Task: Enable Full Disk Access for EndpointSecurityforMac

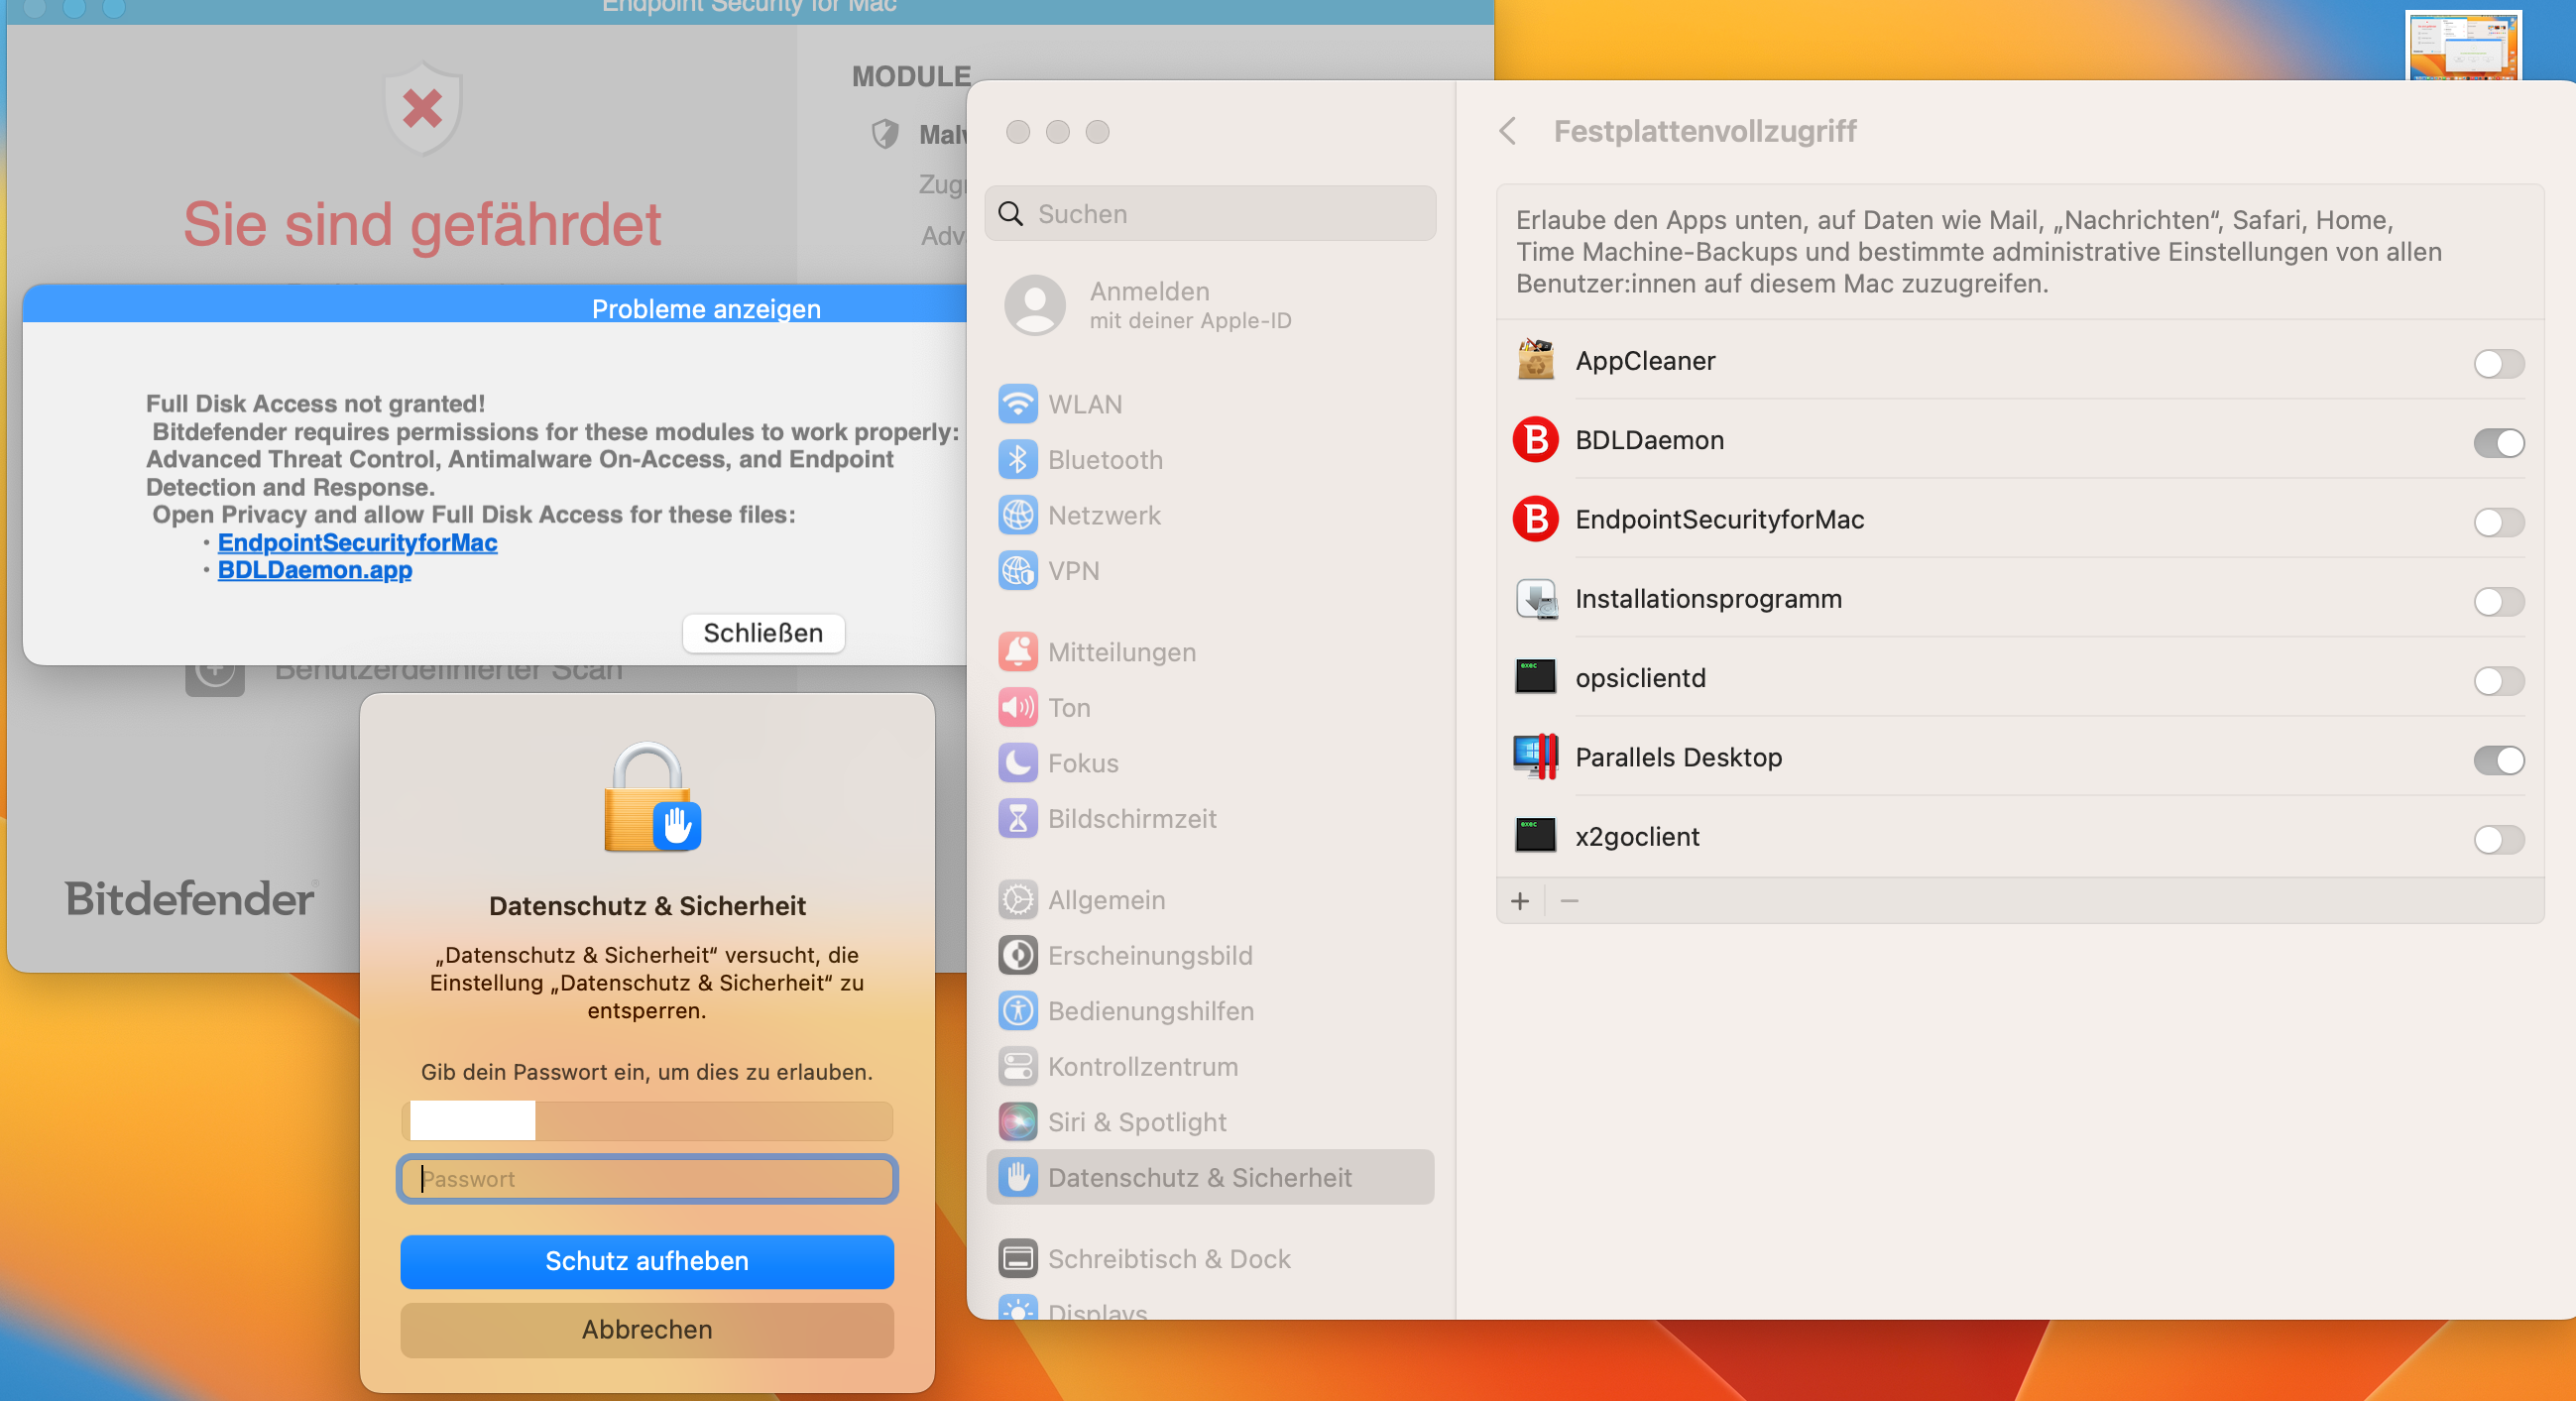Action: 2498,522
